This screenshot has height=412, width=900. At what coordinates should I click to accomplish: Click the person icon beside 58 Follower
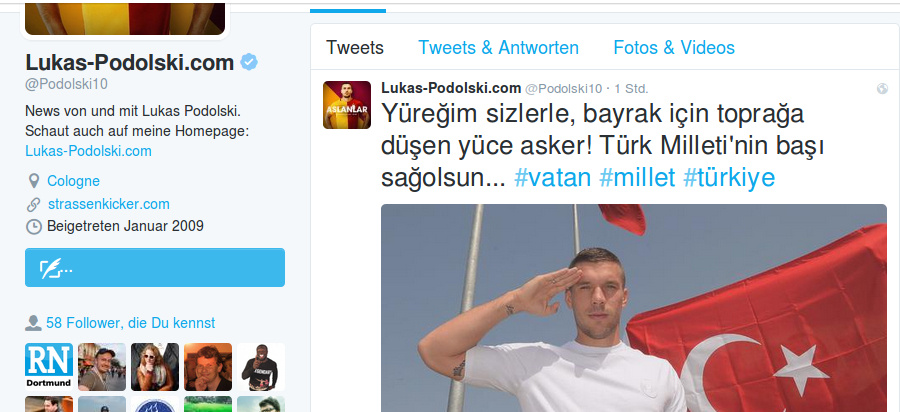[33, 323]
